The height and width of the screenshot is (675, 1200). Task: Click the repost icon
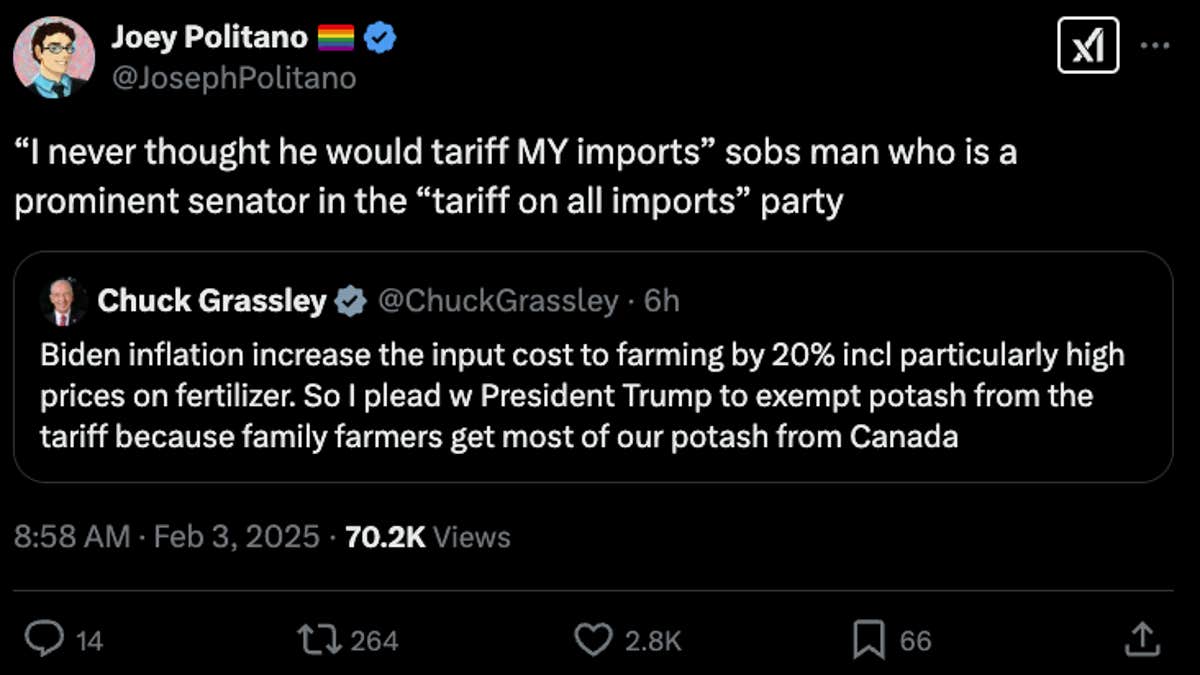pyautogui.click(x=318, y=638)
